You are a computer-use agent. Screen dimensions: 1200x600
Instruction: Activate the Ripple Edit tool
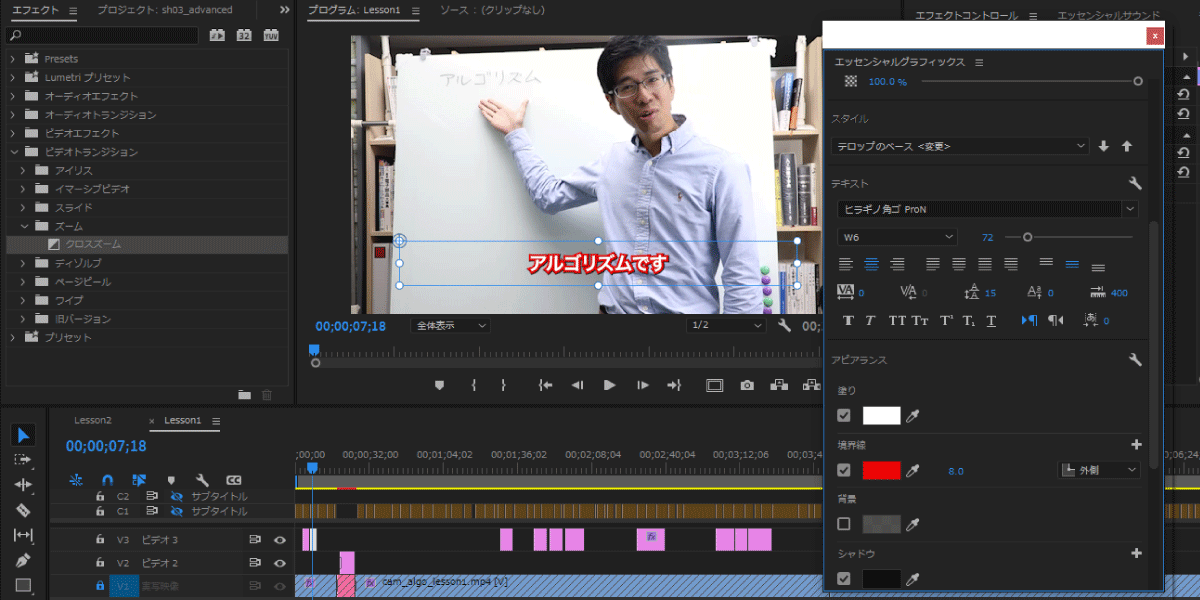tap(24, 485)
